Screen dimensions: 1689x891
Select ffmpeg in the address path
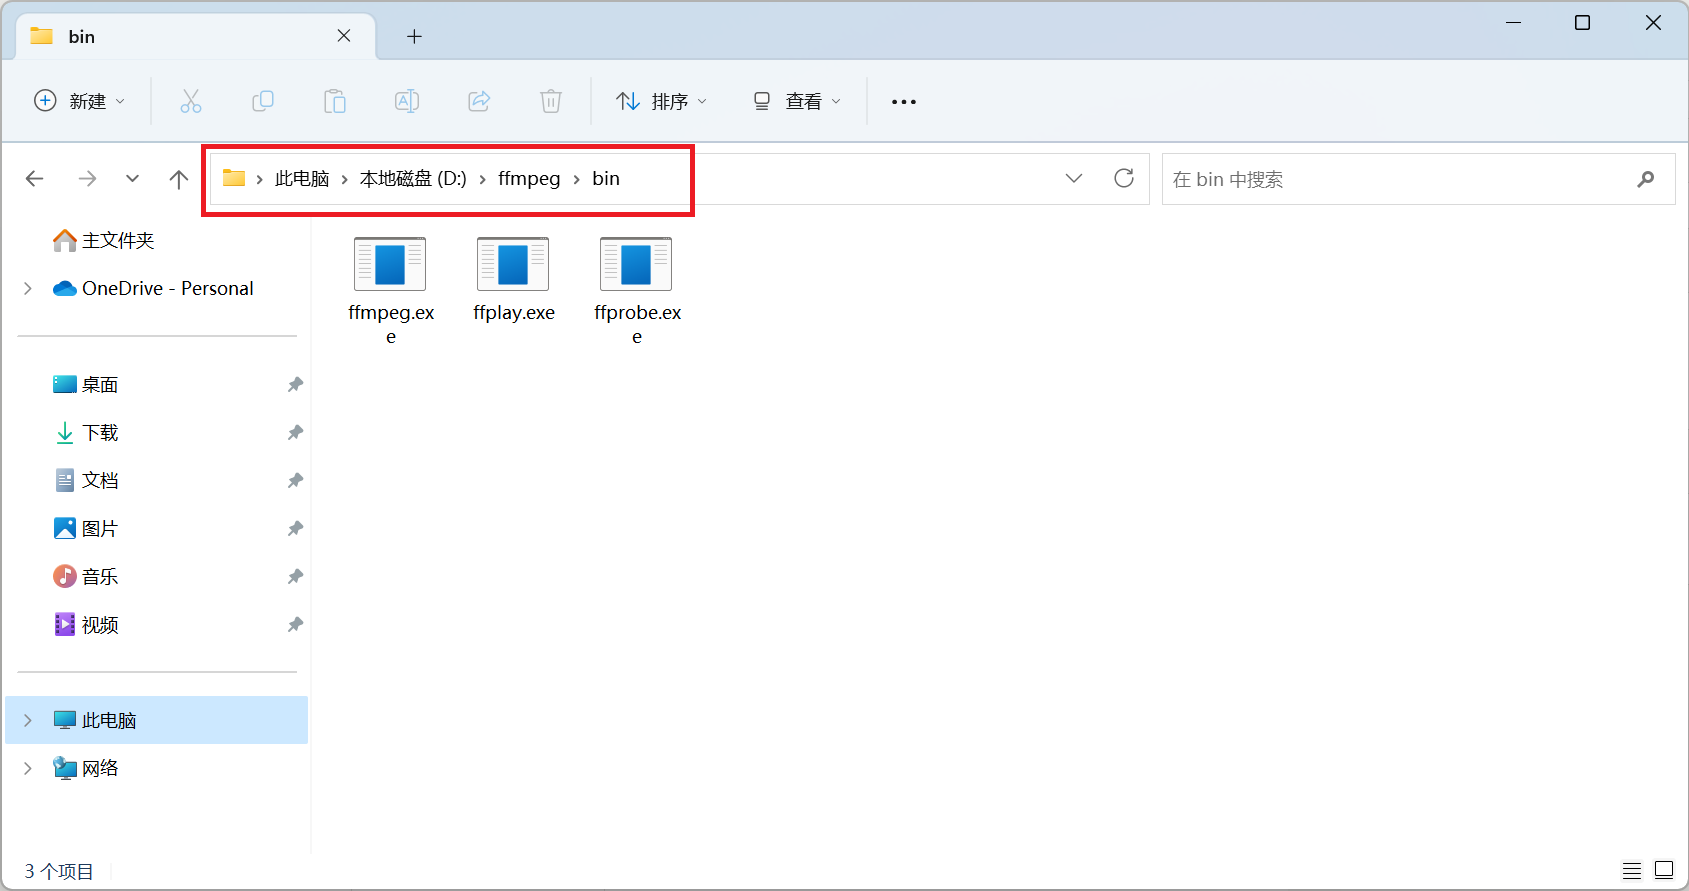pos(529,179)
